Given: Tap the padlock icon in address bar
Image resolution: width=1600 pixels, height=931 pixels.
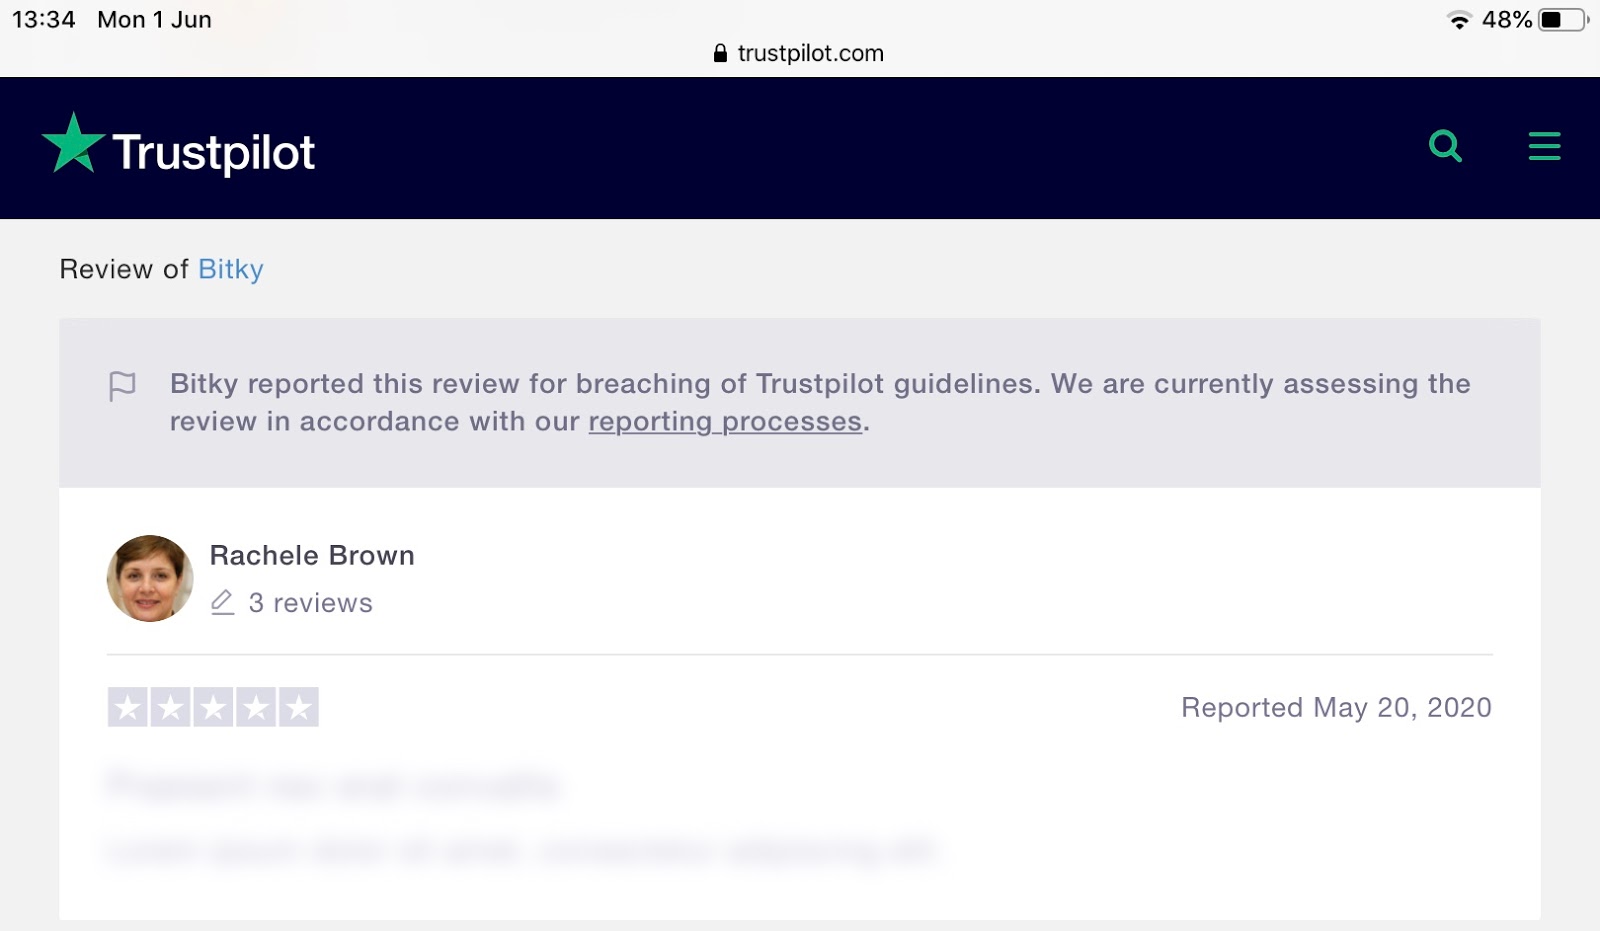Looking at the screenshot, I should click(x=720, y=53).
